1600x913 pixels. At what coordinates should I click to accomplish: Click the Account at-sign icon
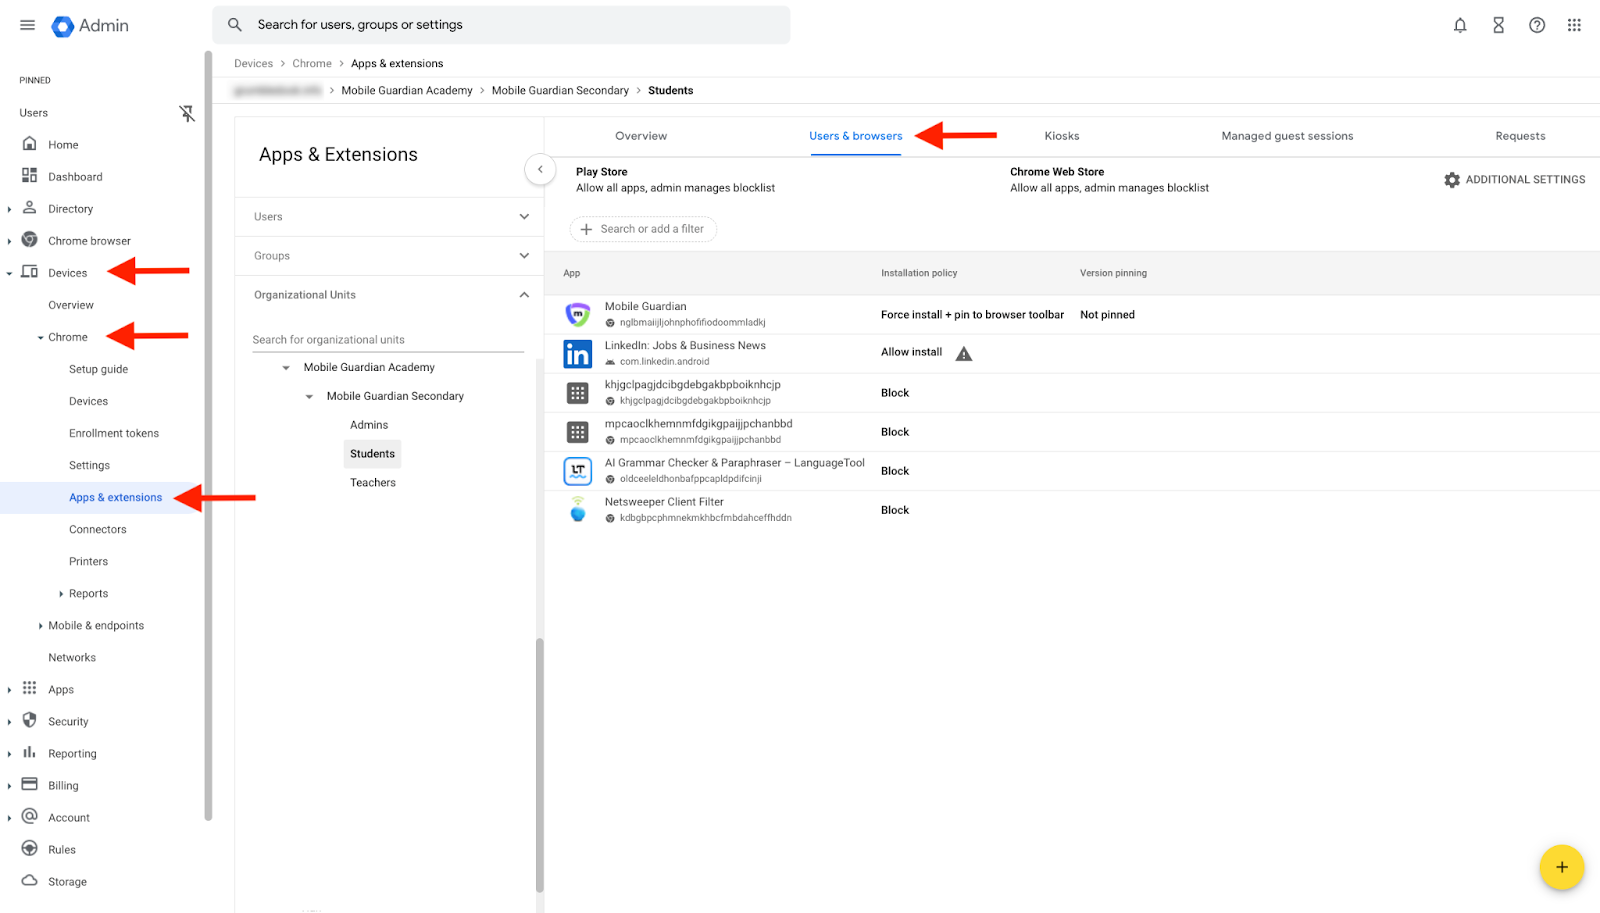point(30,816)
